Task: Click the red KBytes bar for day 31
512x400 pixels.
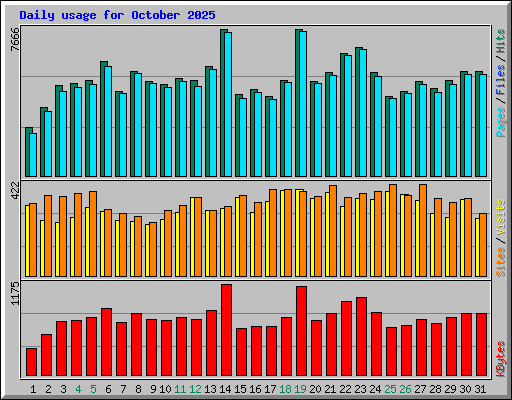Action: coord(481,345)
